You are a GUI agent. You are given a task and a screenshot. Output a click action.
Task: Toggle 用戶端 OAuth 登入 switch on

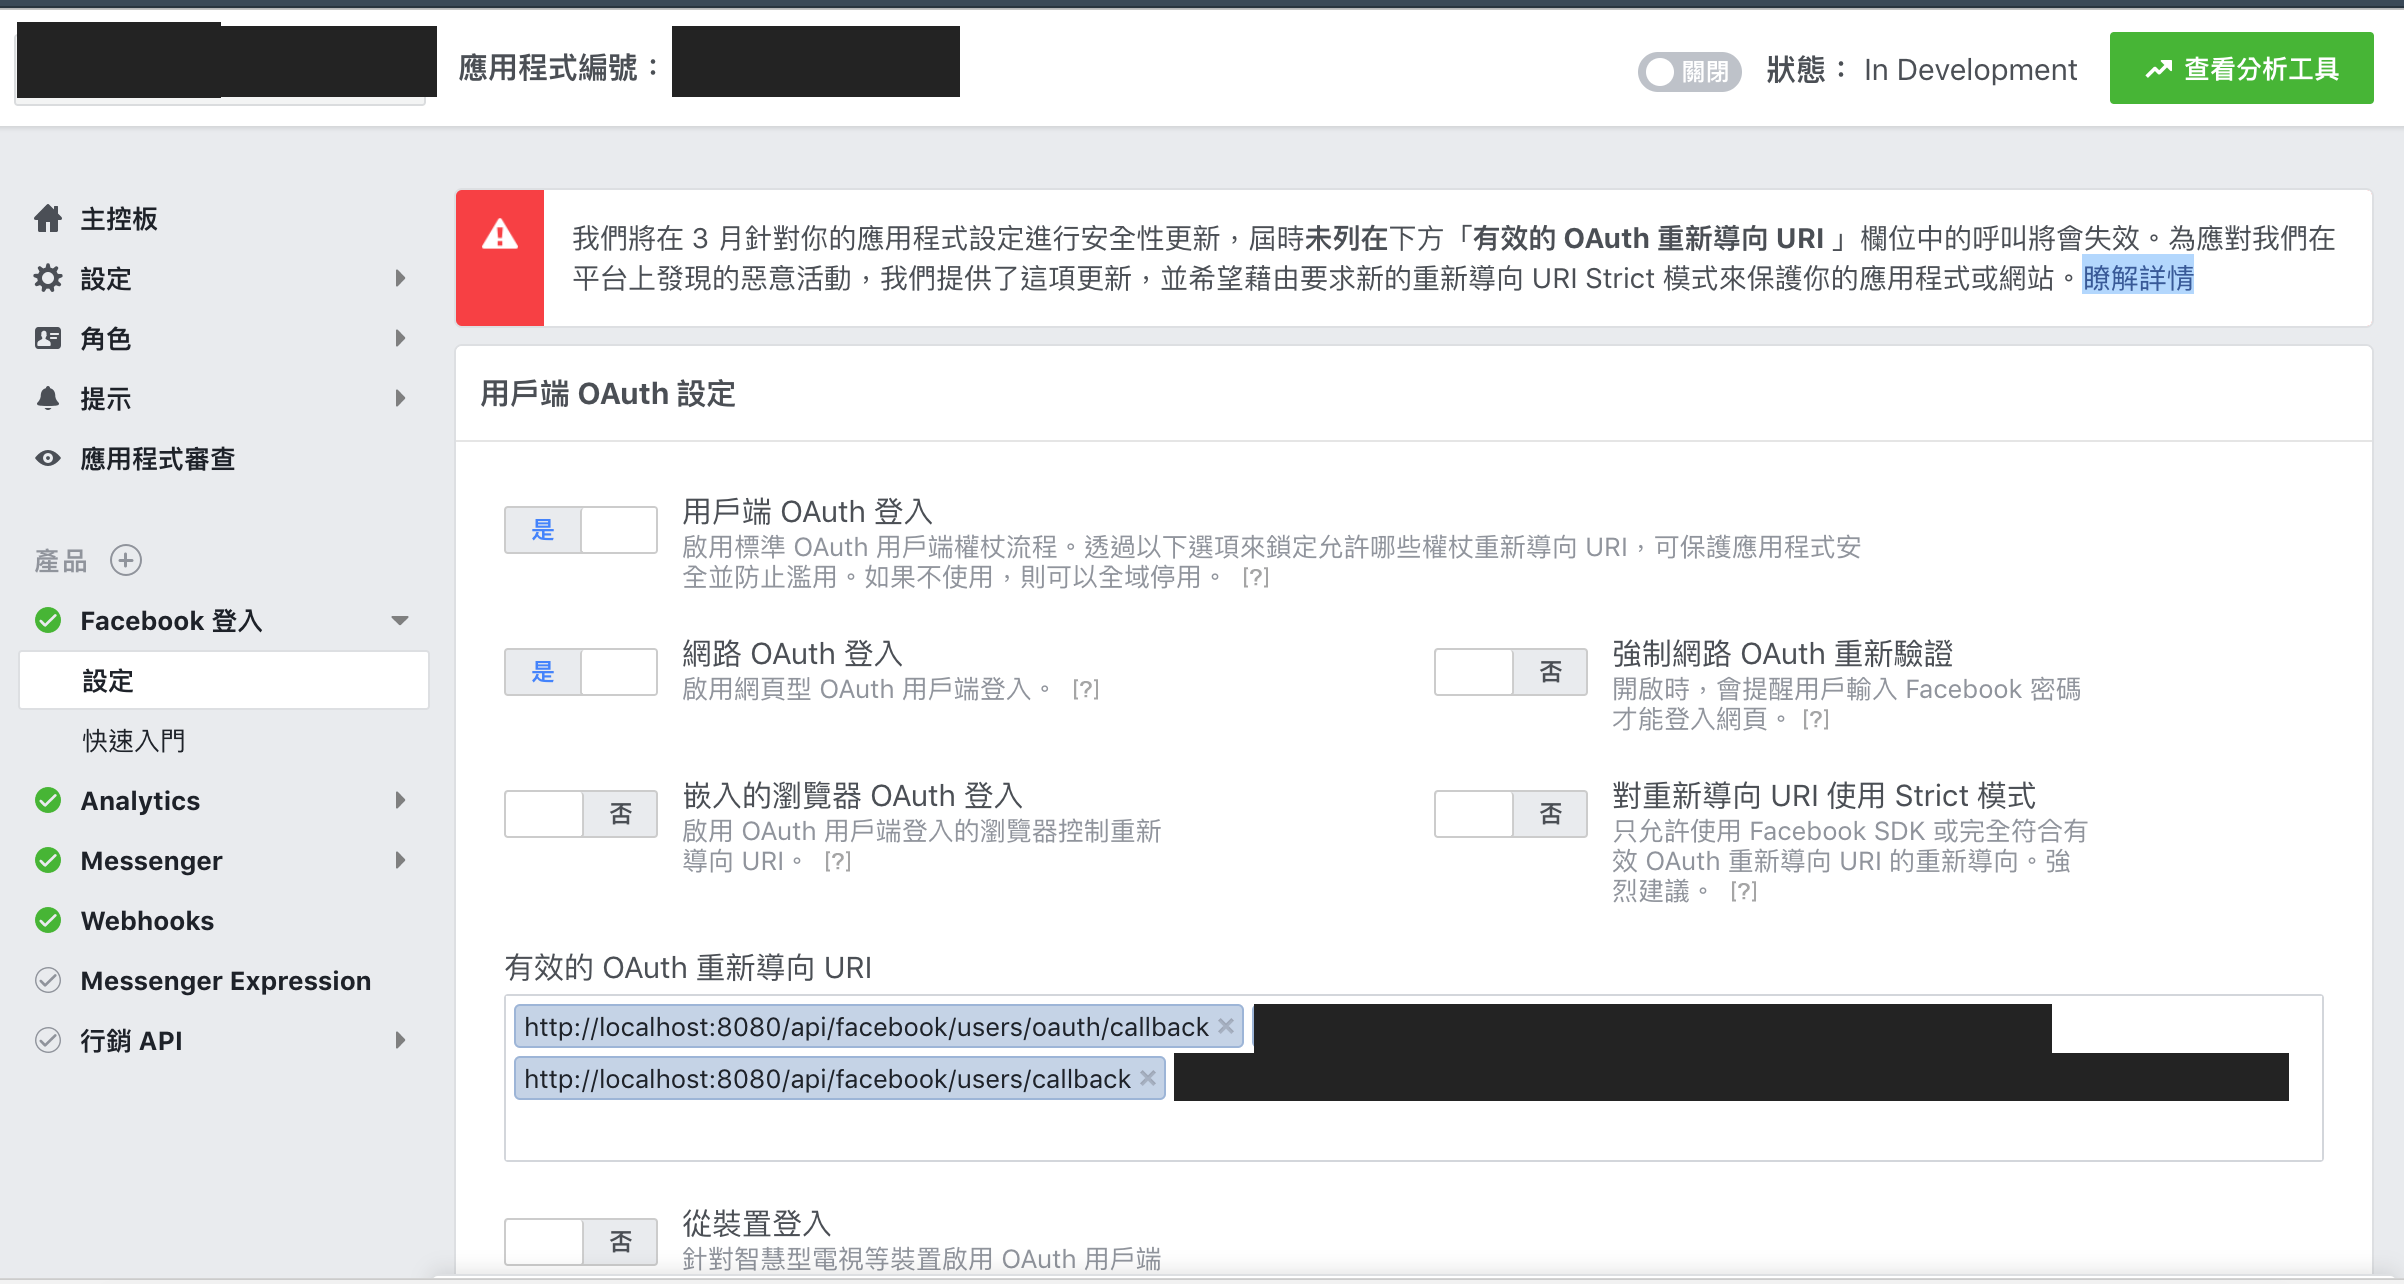580,529
